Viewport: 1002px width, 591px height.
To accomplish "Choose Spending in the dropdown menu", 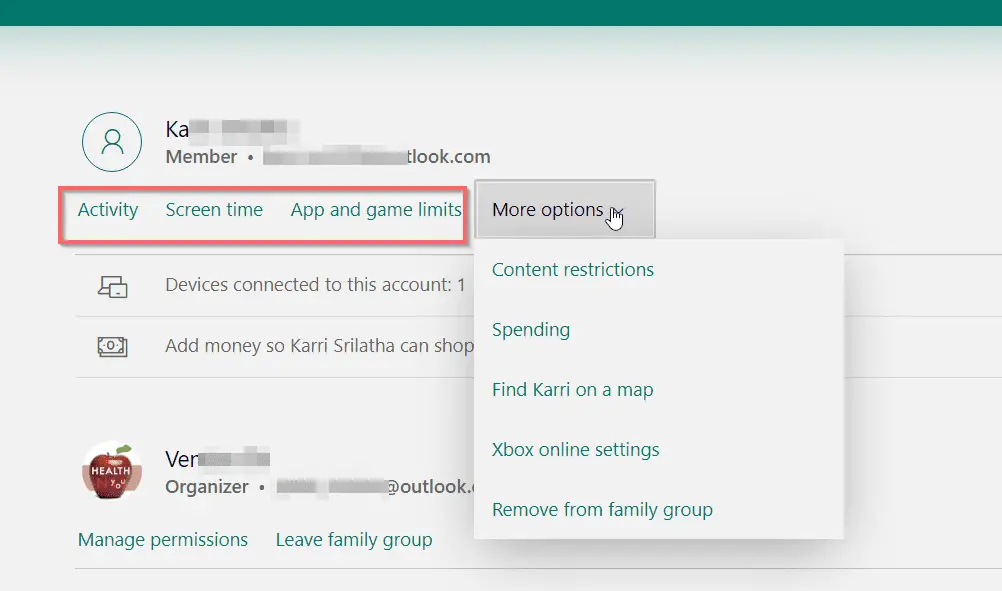I will 530,330.
